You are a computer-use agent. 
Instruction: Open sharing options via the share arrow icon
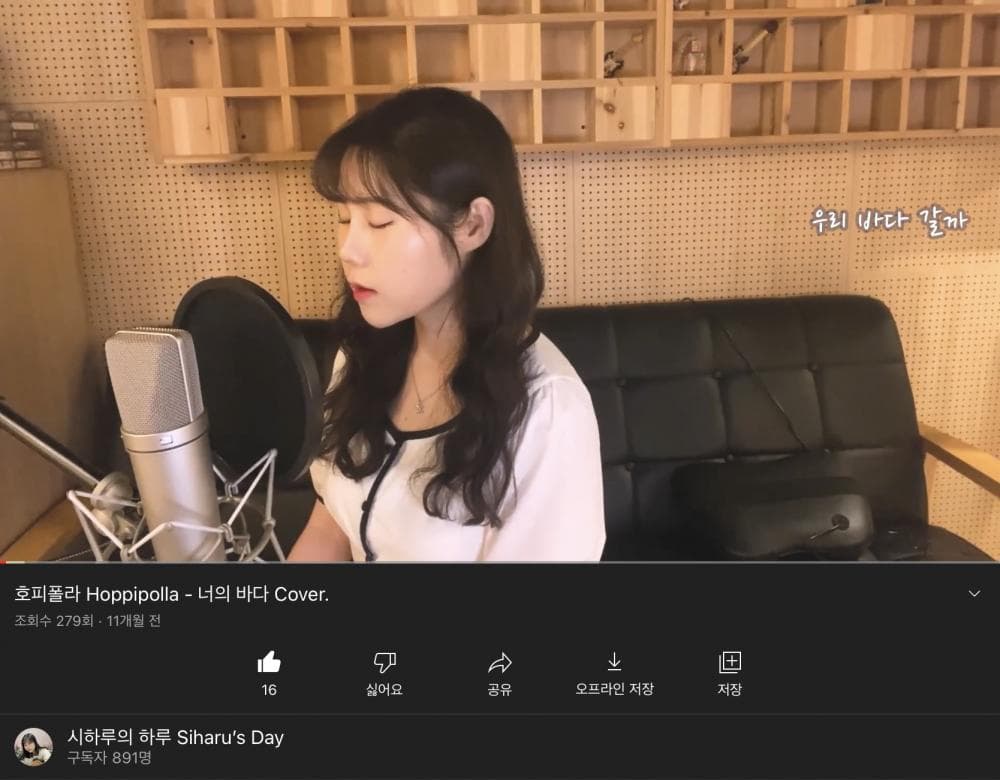(x=500, y=661)
